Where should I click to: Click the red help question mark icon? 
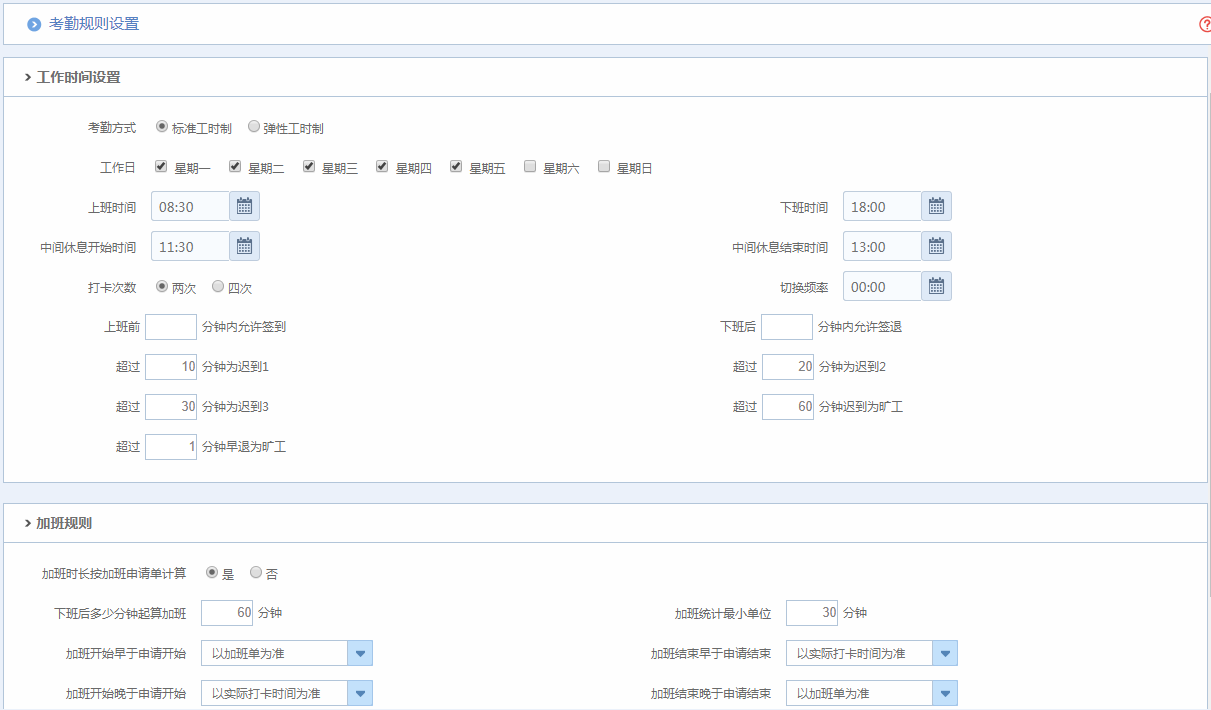click(1205, 24)
